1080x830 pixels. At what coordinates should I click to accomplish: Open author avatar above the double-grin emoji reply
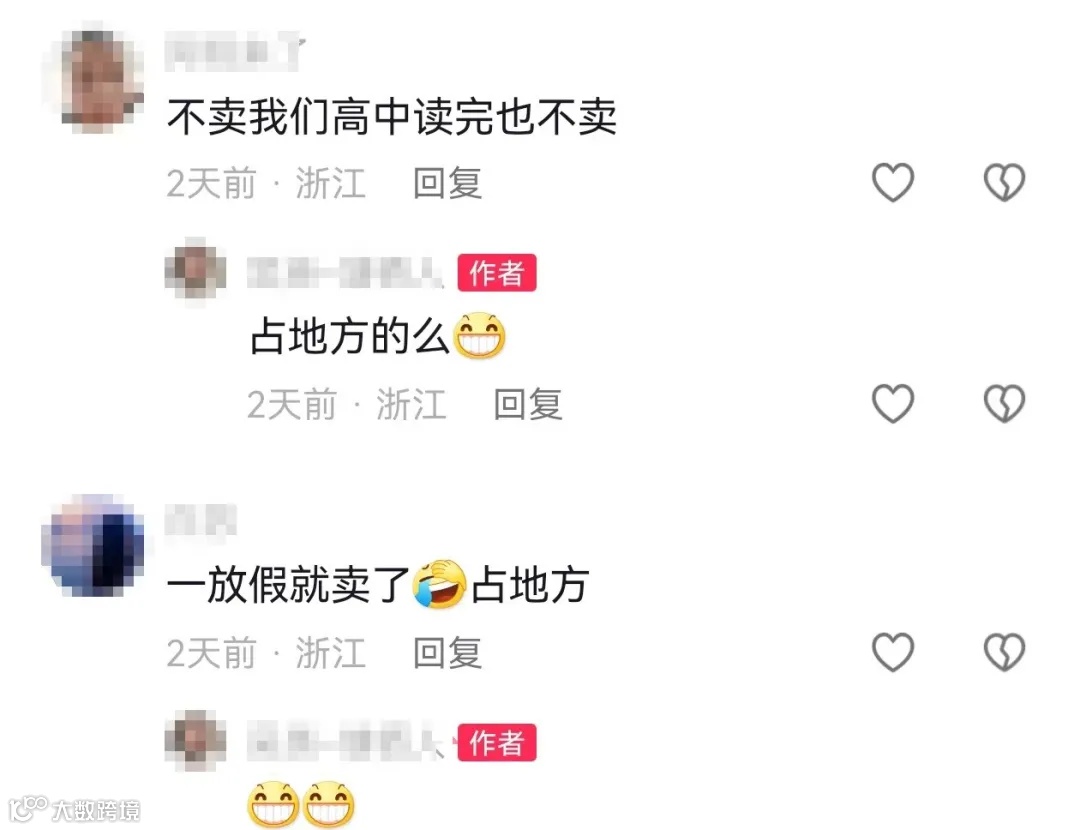(196, 740)
